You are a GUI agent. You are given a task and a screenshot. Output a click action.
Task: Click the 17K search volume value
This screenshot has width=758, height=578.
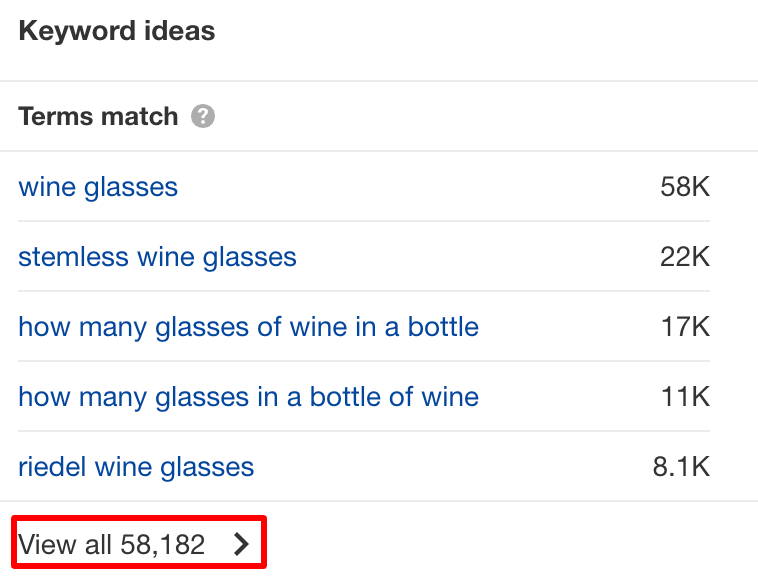click(684, 327)
